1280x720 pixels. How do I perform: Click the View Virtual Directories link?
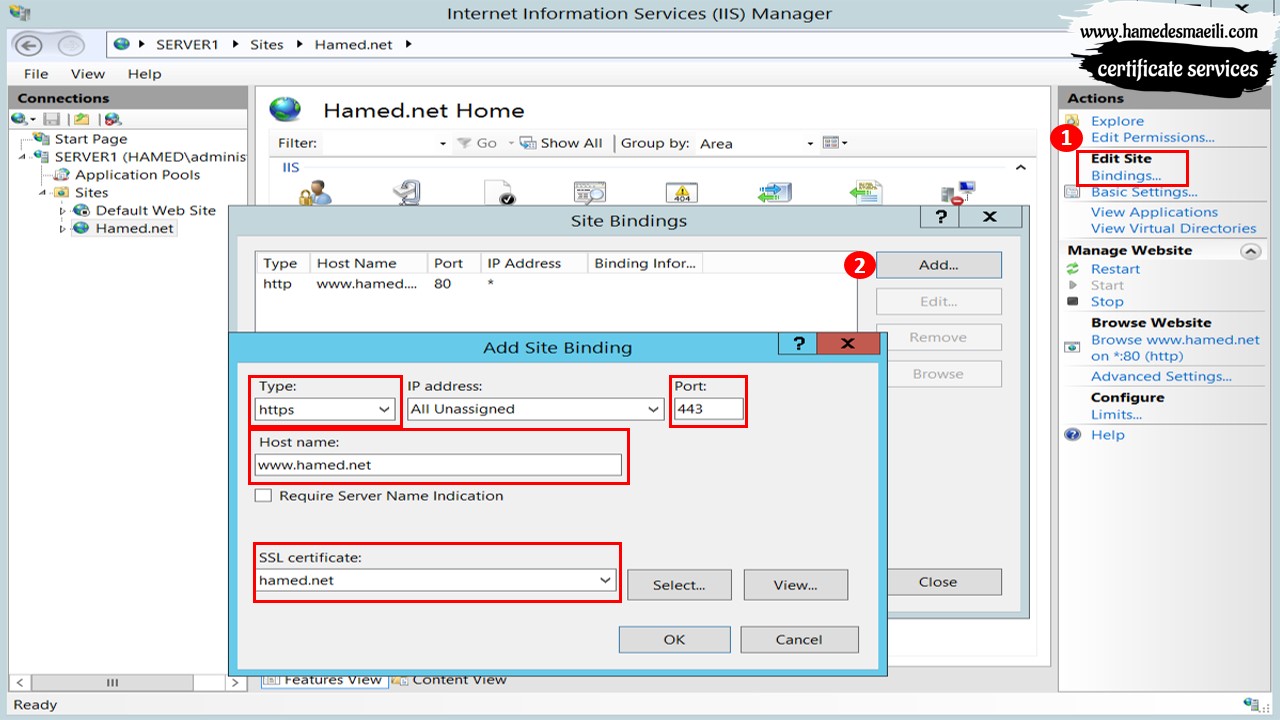point(1173,228)
